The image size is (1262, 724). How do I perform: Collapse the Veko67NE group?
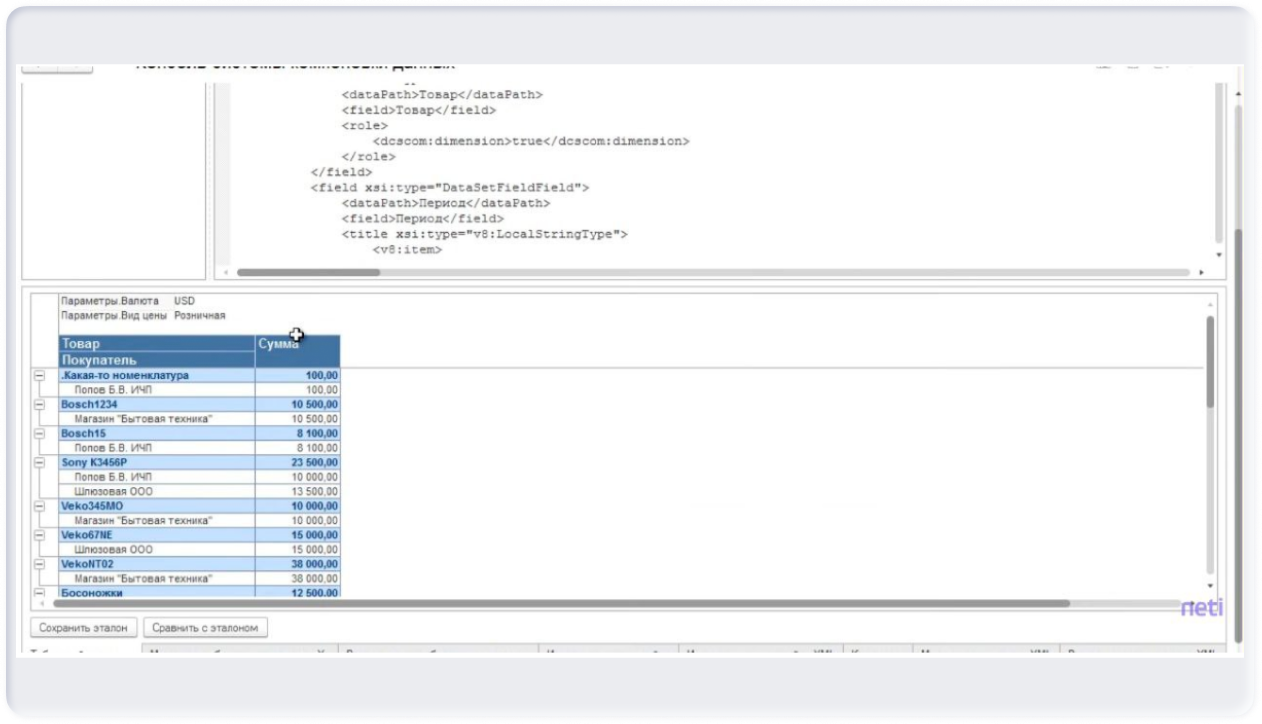point(40,535)
